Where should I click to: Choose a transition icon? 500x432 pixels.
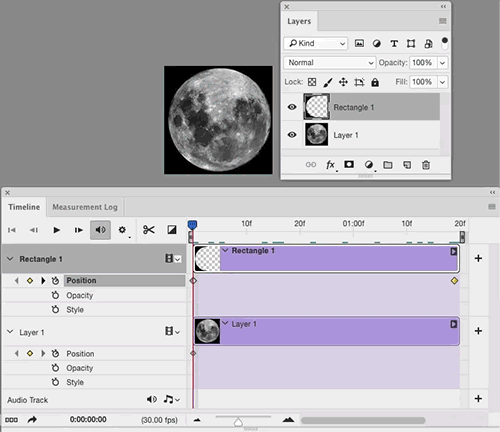(x=172, y=230)
